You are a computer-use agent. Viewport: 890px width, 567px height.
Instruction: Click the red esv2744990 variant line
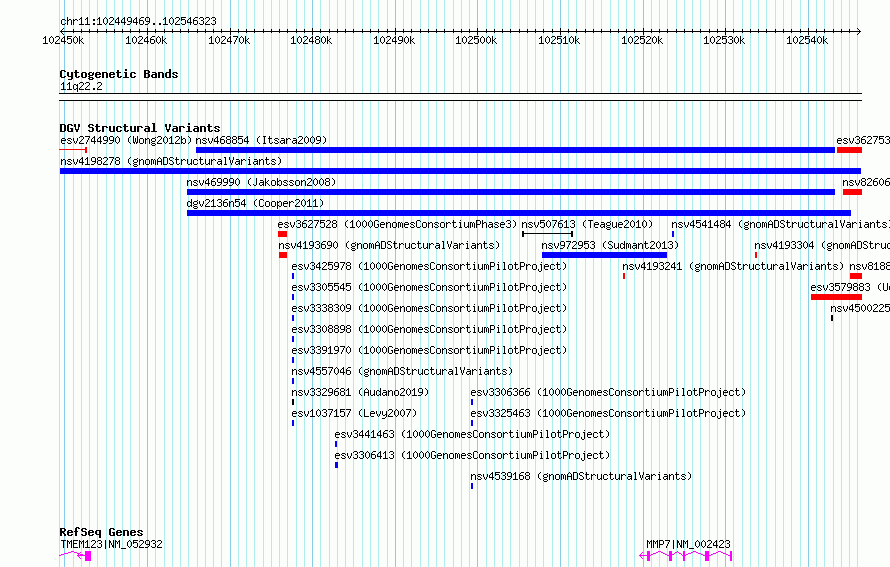pyautogui.click(x=73, y=150)
